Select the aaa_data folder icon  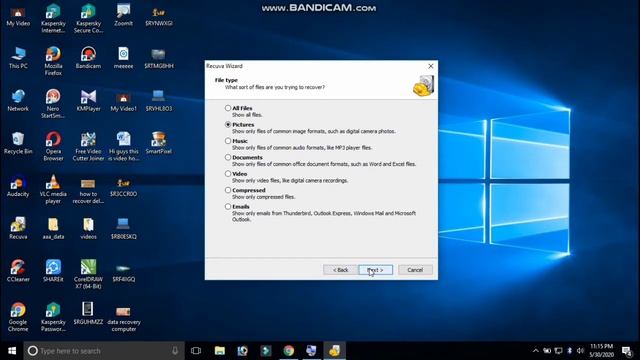53,229
